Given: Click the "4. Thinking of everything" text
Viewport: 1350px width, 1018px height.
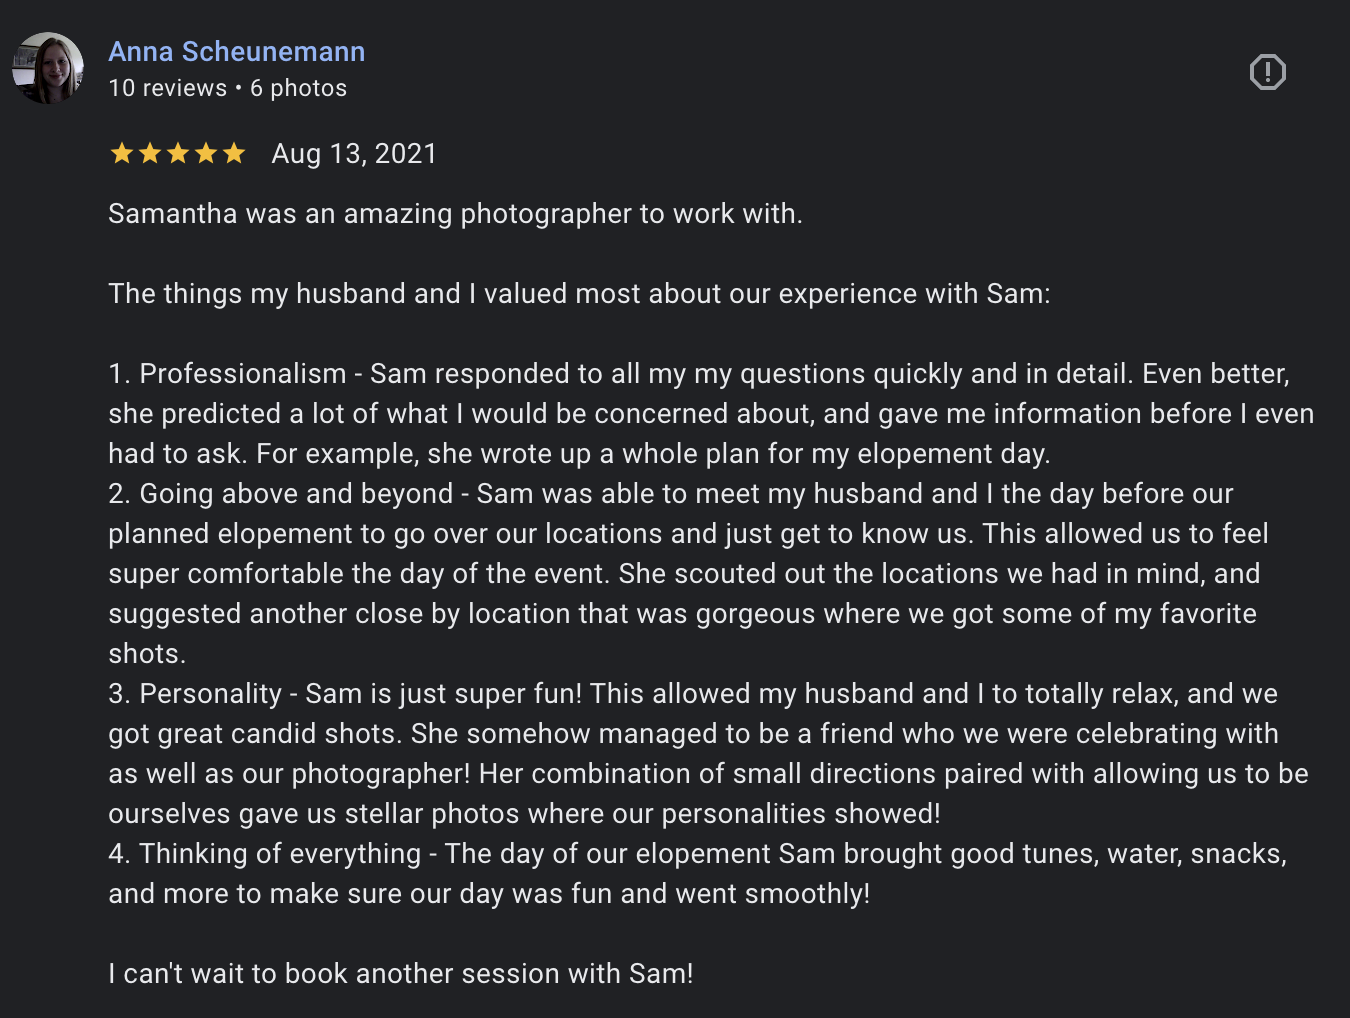Looking at the screenshot, I should click(265, 854).
